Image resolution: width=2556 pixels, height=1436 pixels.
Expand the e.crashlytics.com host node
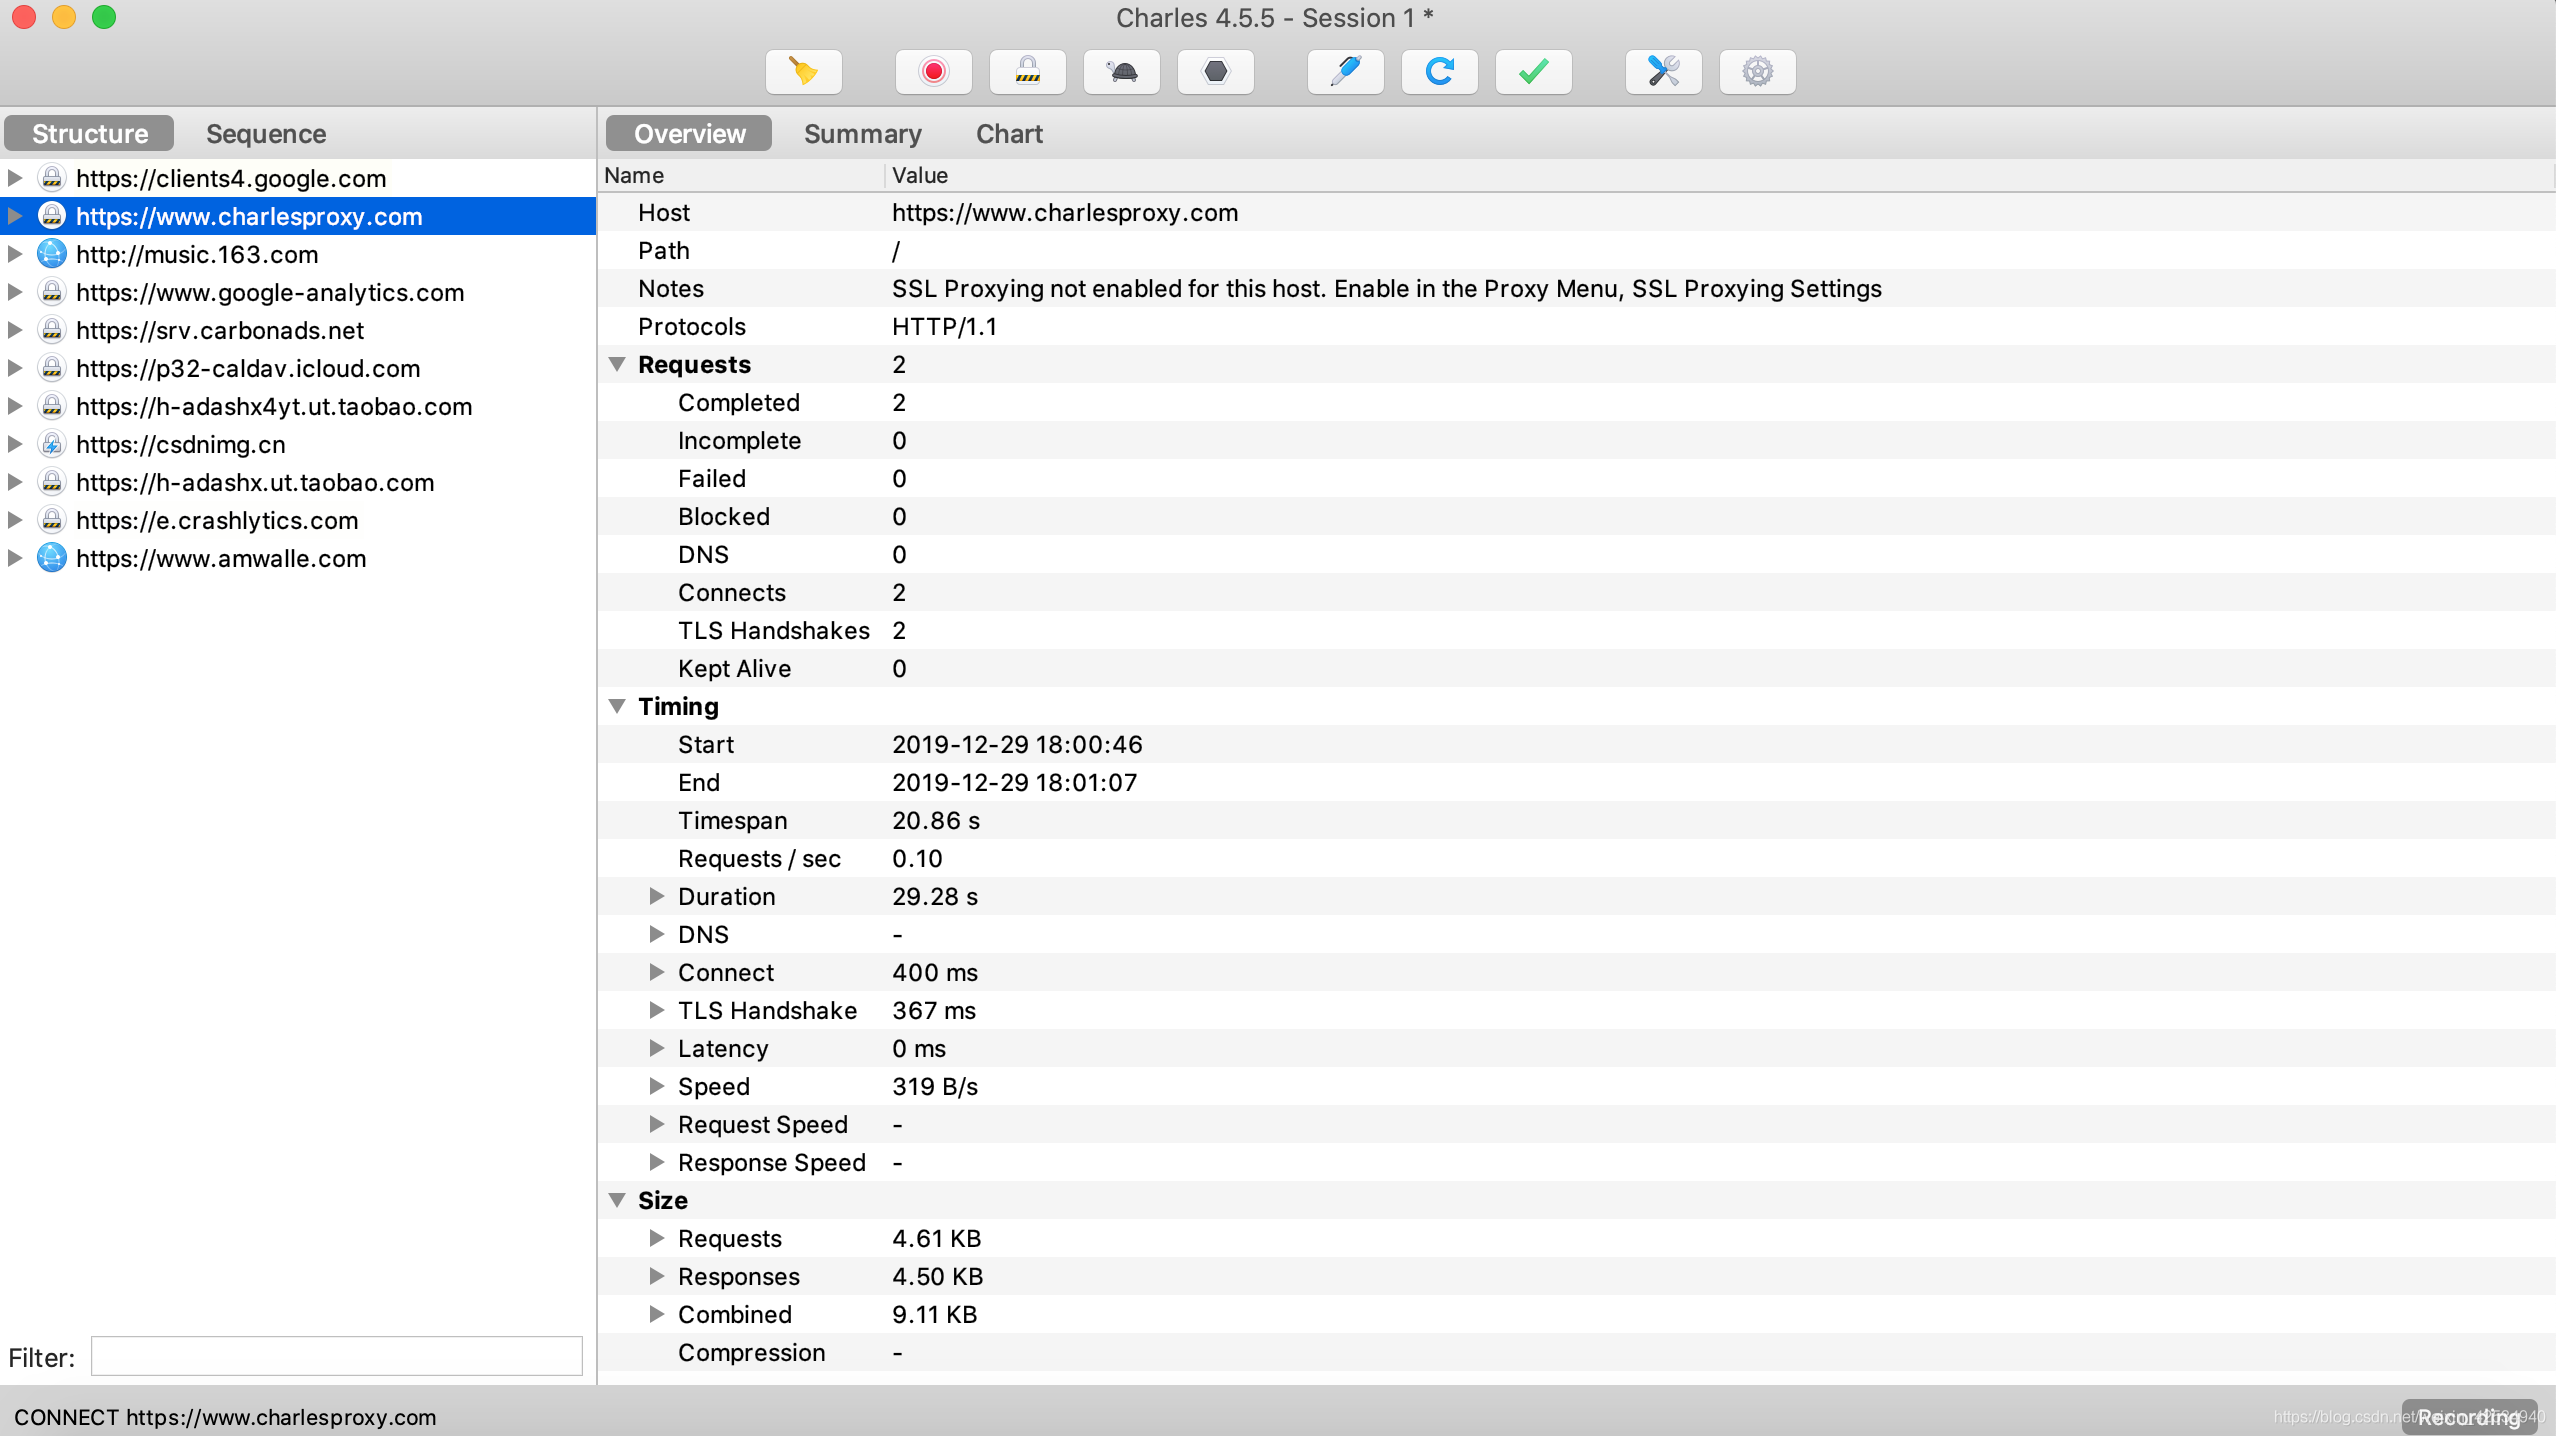[15, 520]
